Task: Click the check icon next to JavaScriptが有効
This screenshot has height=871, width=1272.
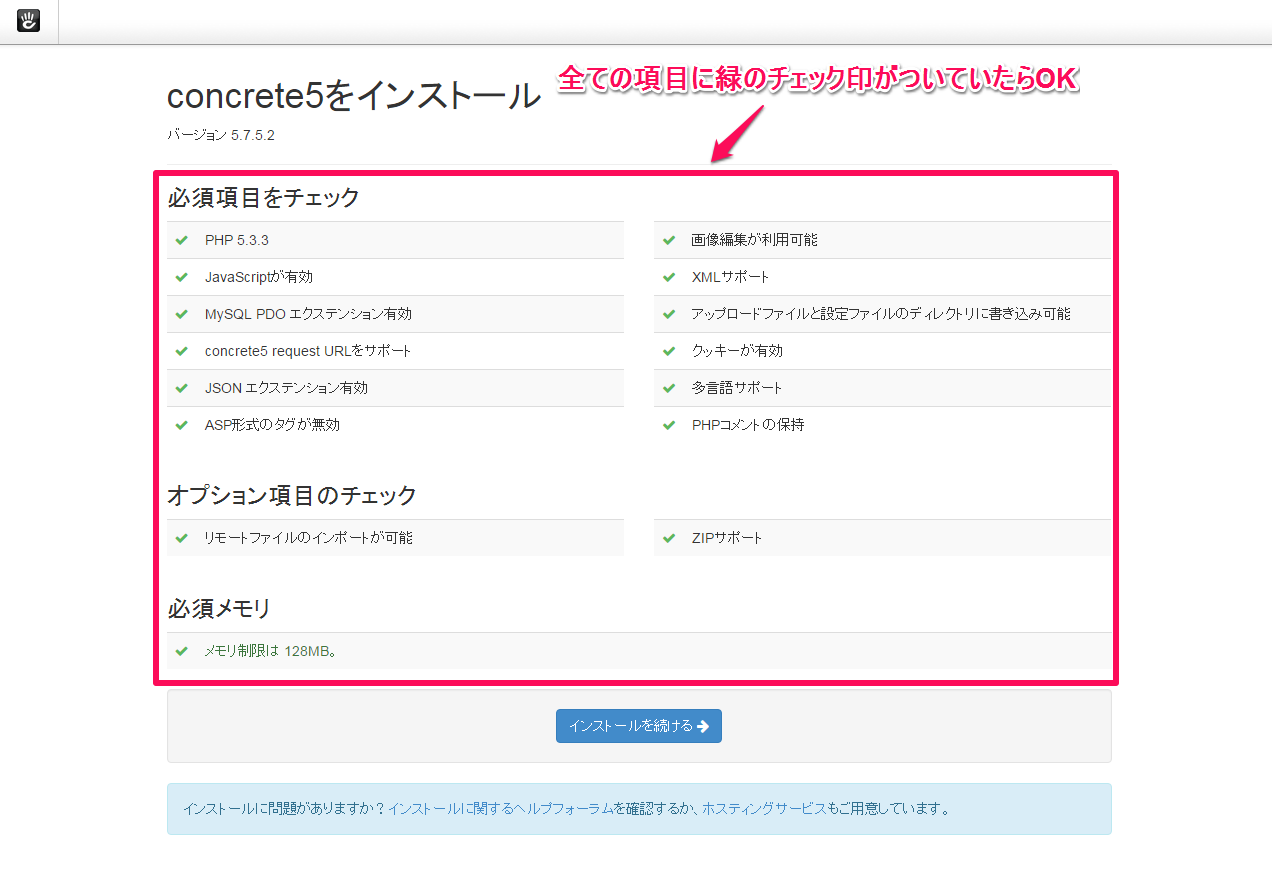Action: (182, 277)
